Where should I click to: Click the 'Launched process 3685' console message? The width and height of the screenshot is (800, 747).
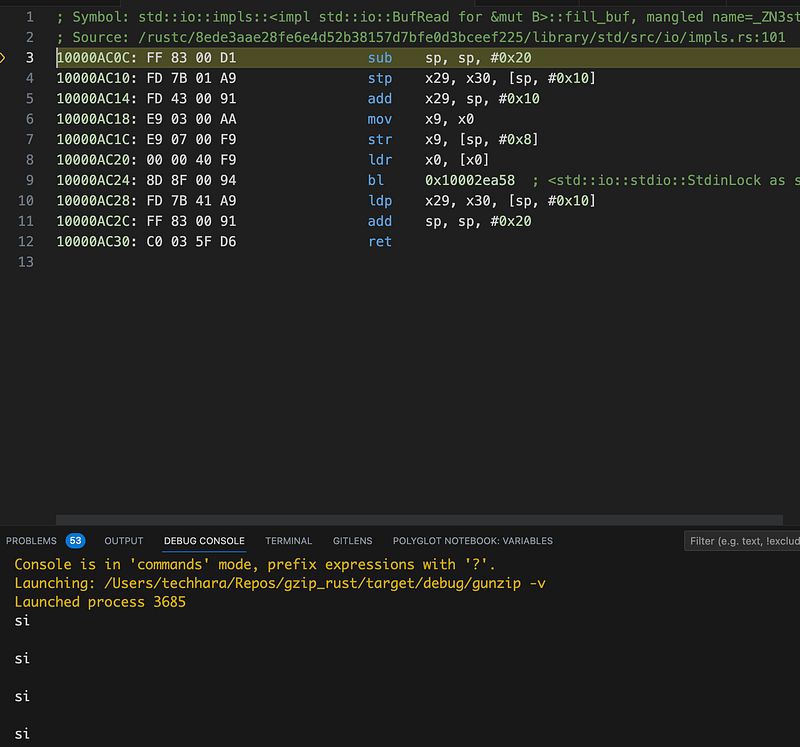coord(100,602)
